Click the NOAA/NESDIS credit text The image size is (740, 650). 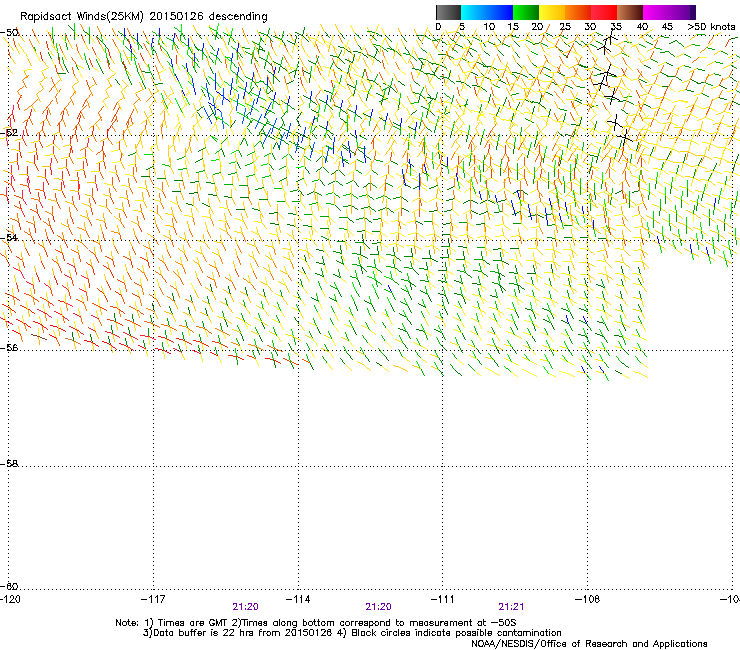pyautogui.click(x=589, y=644)
